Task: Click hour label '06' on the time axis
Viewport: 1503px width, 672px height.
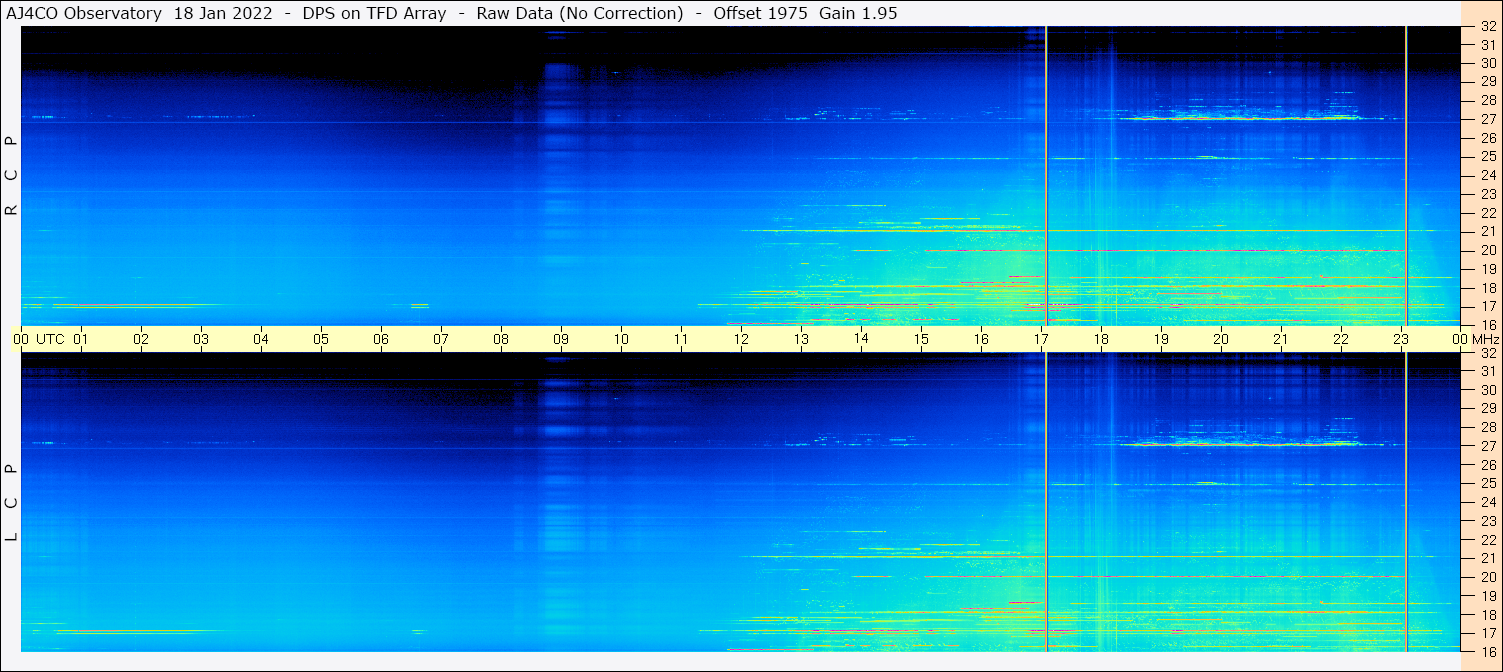Action: tap(381, 339)
